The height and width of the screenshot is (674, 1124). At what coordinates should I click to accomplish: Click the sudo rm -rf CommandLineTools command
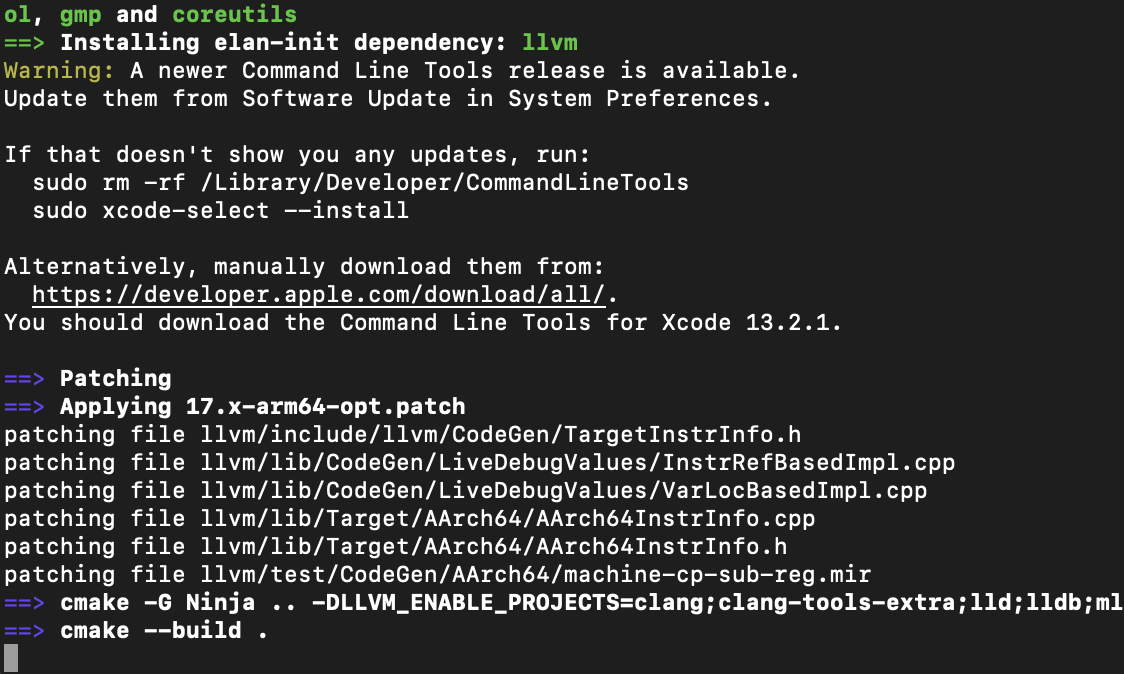click(361, 183)
